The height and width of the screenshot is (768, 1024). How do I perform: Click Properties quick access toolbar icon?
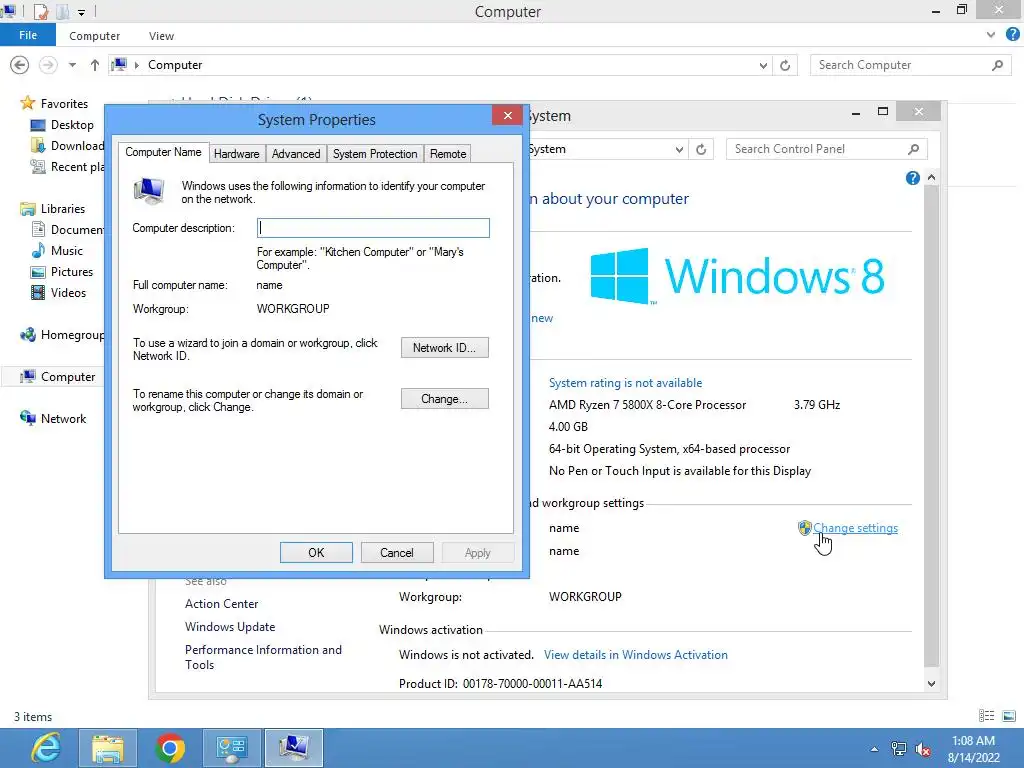click(40, 11)
